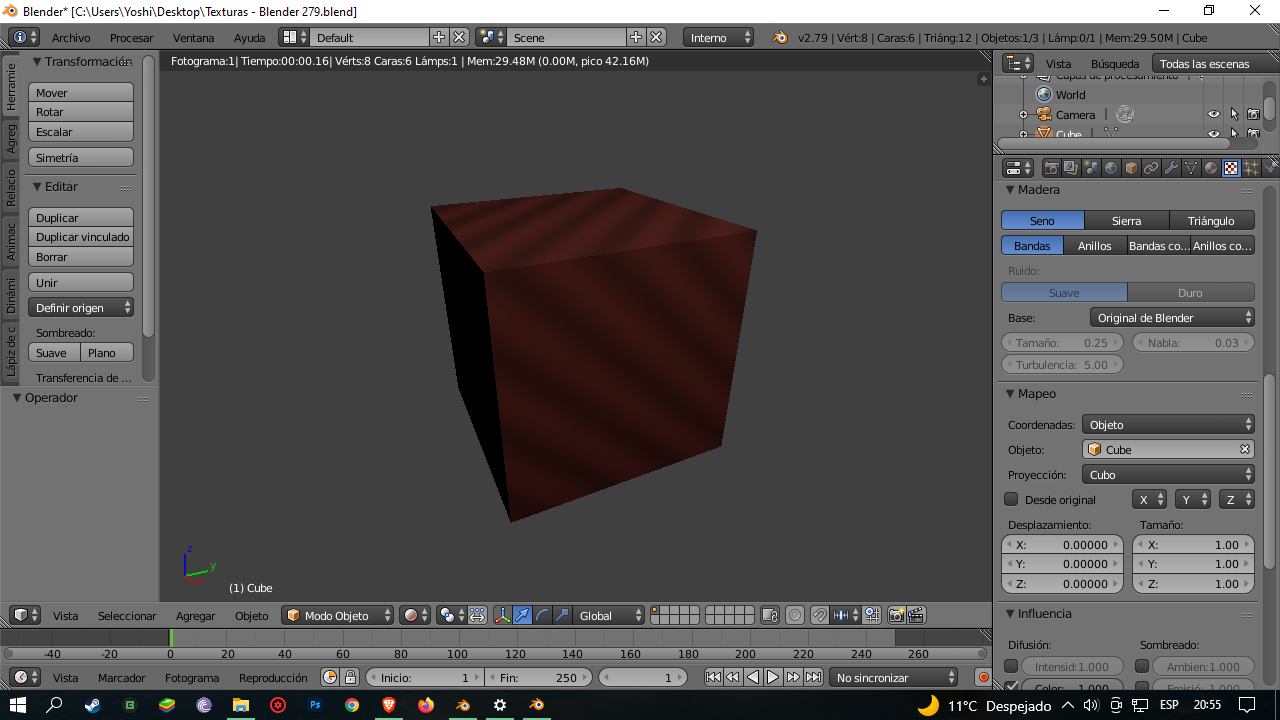Open Steam from the Windows taskbar
Image resolution: width=1280 pixels, height=720 pixels.
[92, 705]
